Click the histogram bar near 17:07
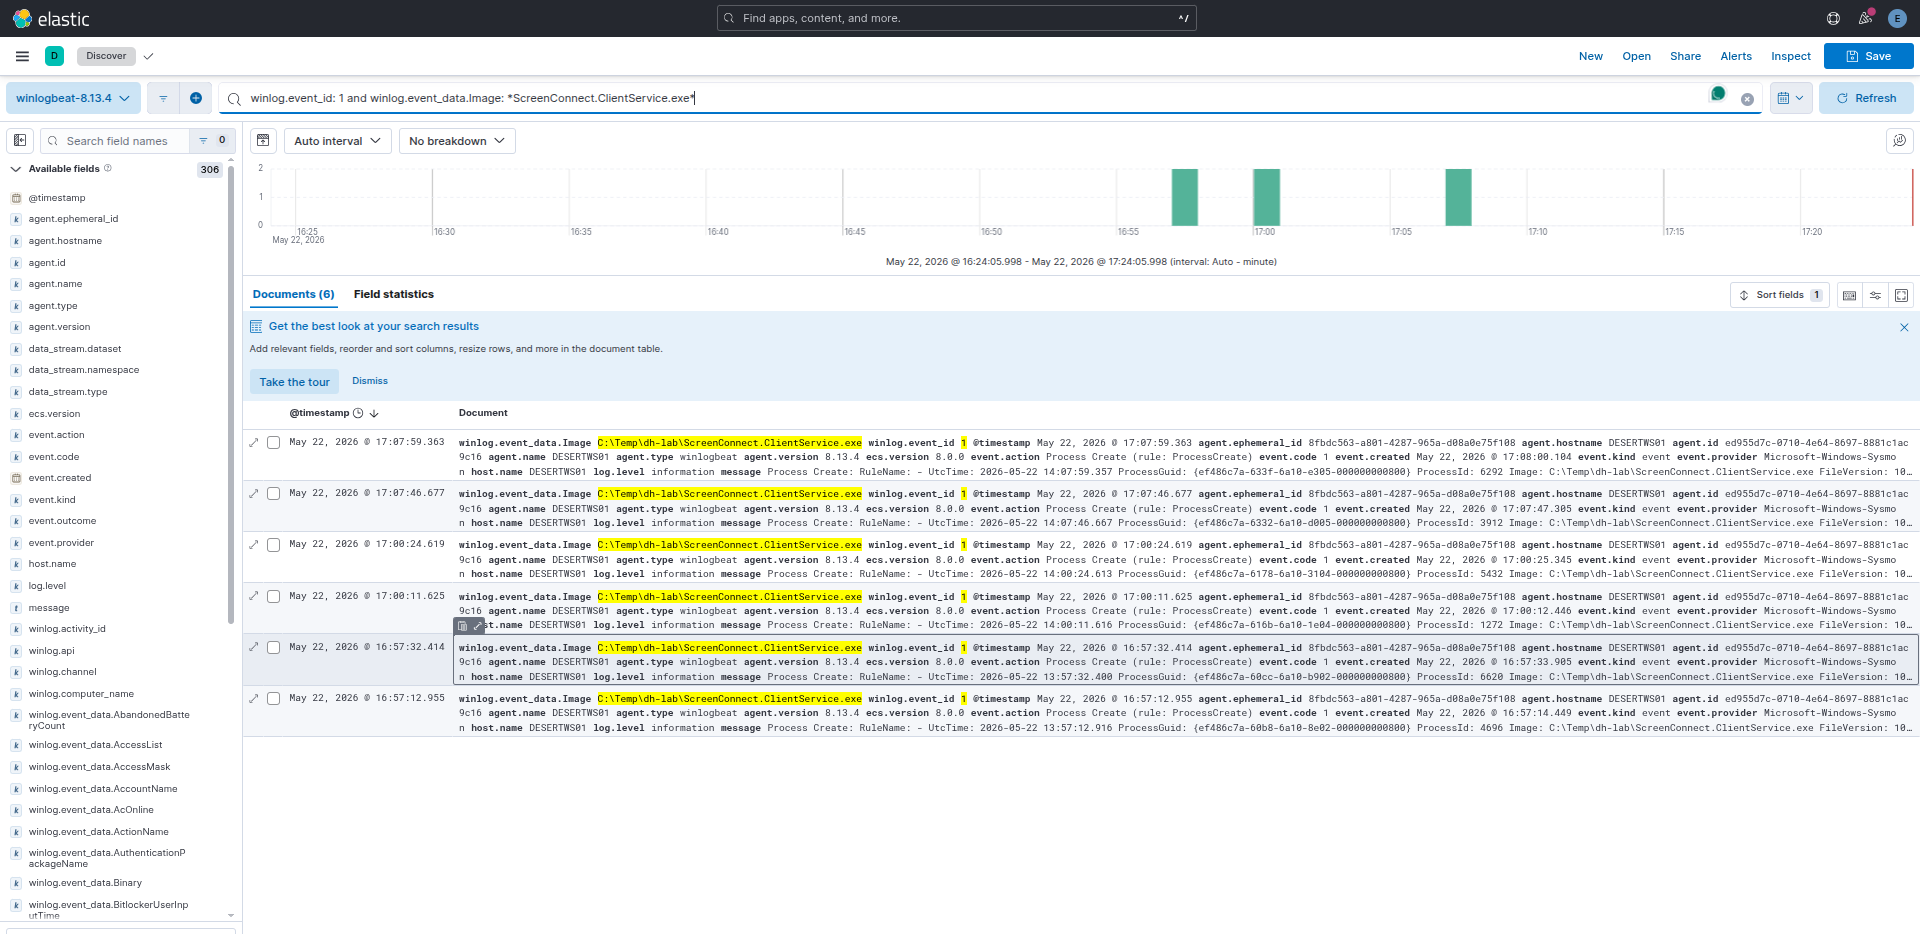Viewport: 1920px width, 934px height. [1458, 197]
